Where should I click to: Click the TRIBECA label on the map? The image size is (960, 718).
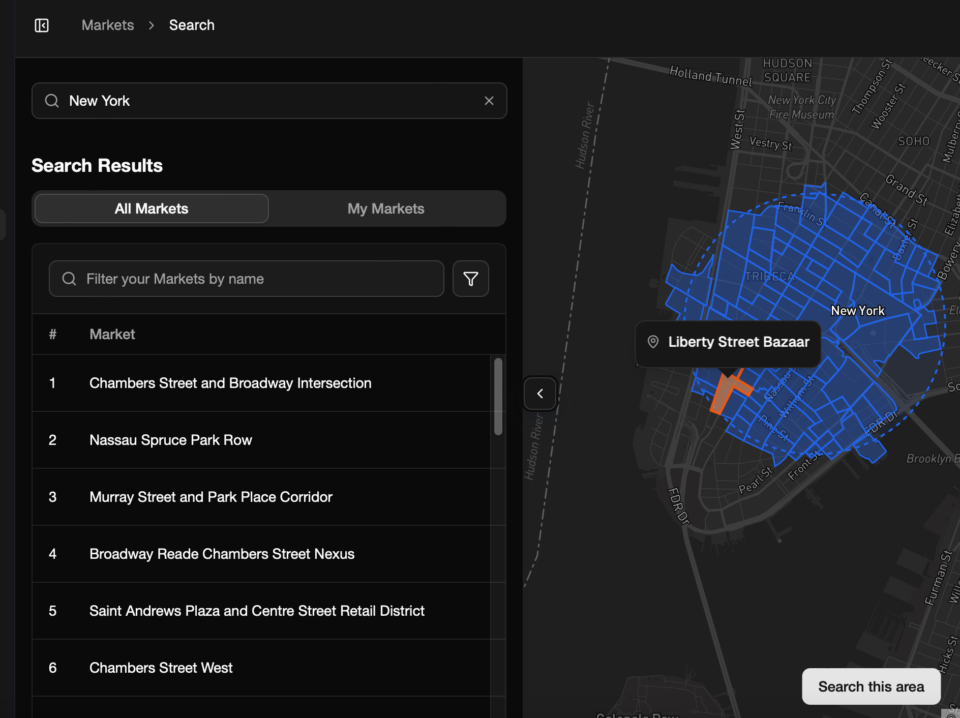(769, 277)
